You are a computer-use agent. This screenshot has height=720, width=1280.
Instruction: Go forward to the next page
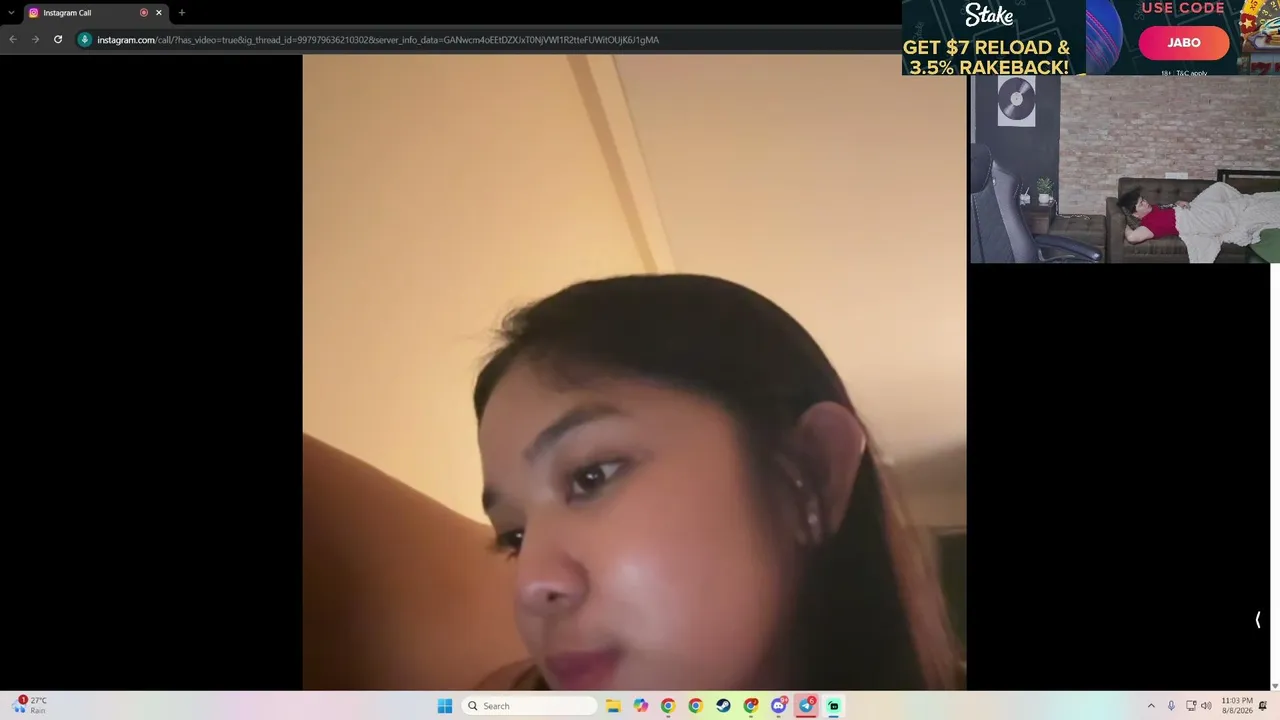point(35,40)
